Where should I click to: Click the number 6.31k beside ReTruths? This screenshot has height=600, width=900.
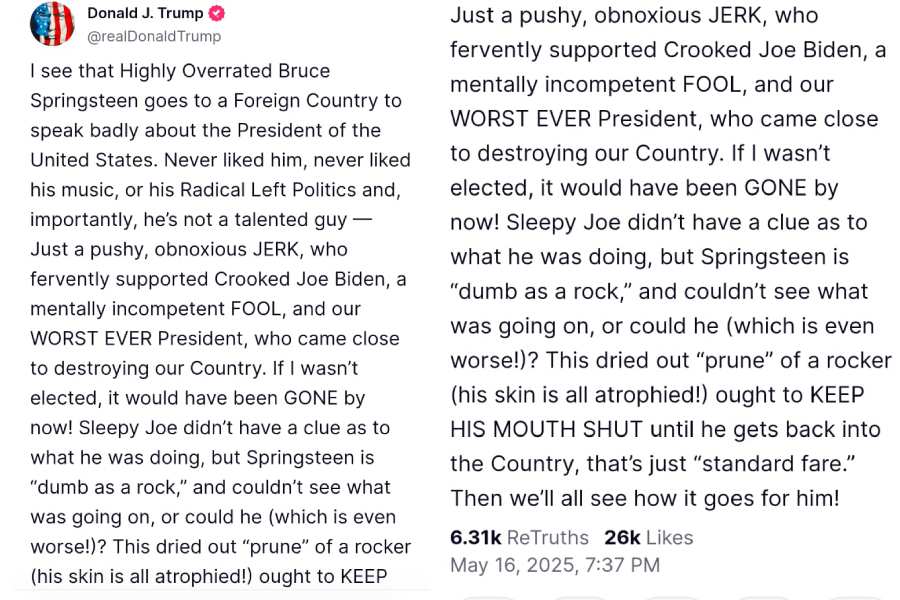pyautogui.click(x=476, y=537)
